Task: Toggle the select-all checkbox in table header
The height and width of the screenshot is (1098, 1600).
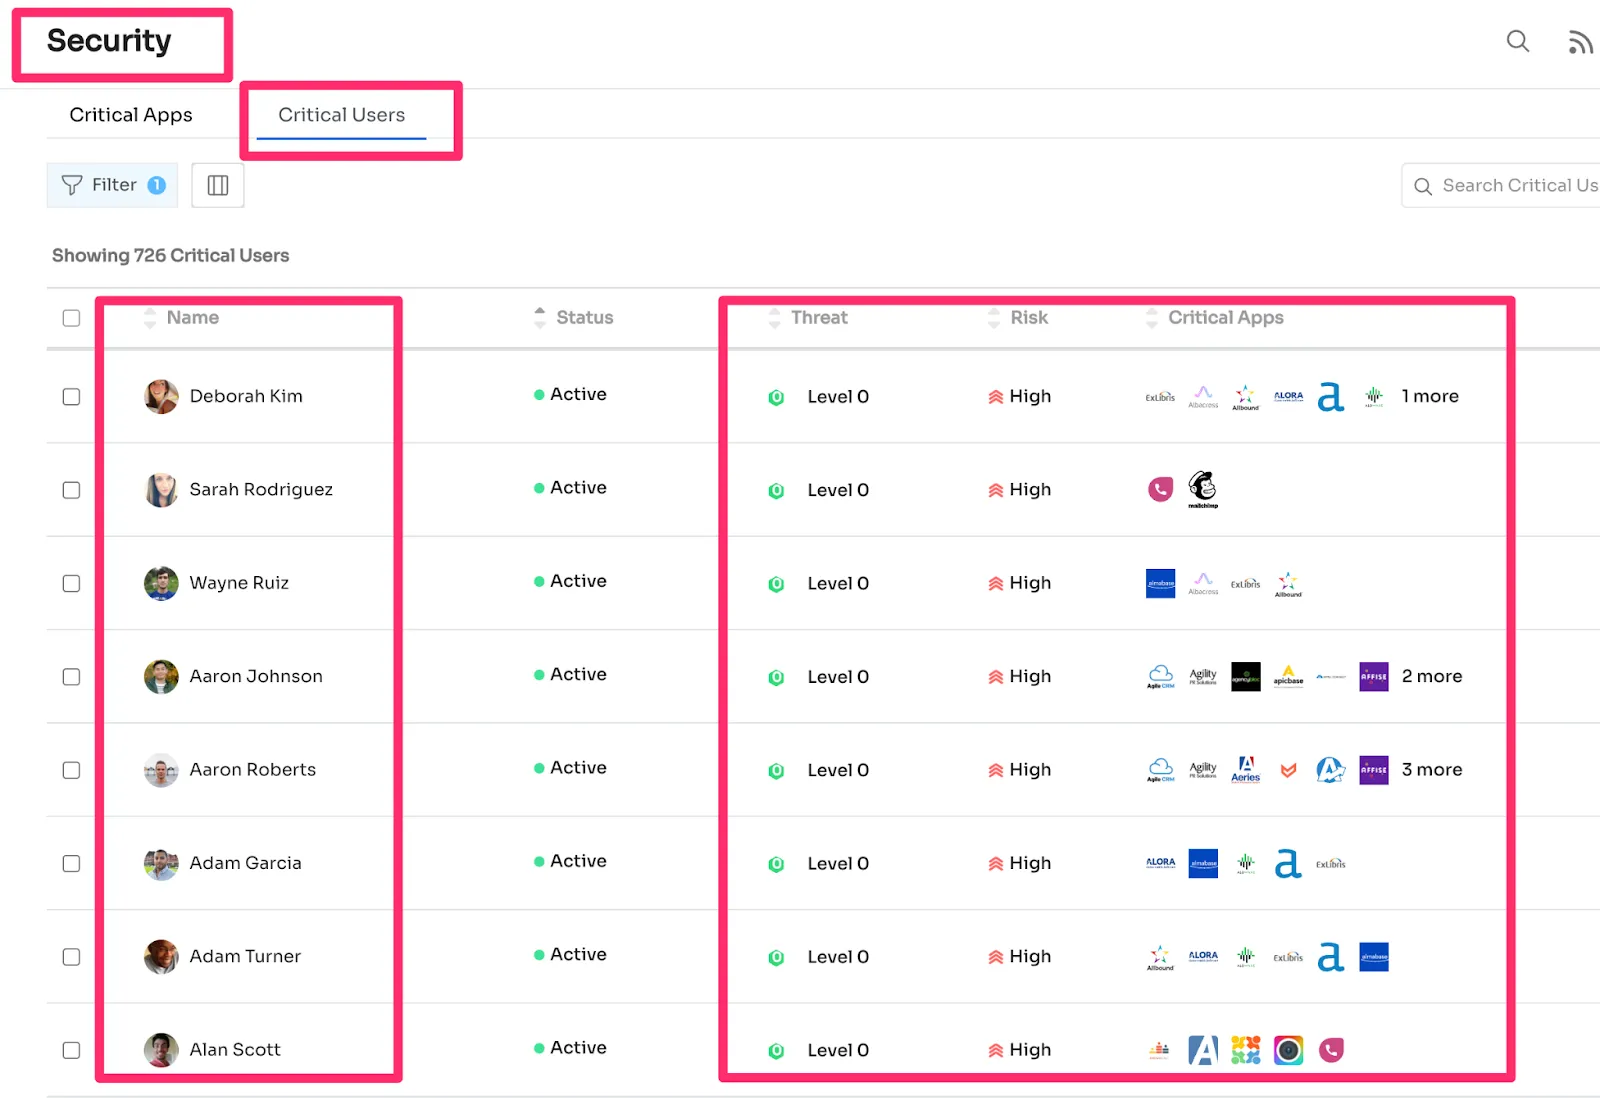Action: [x=71, y=318]
